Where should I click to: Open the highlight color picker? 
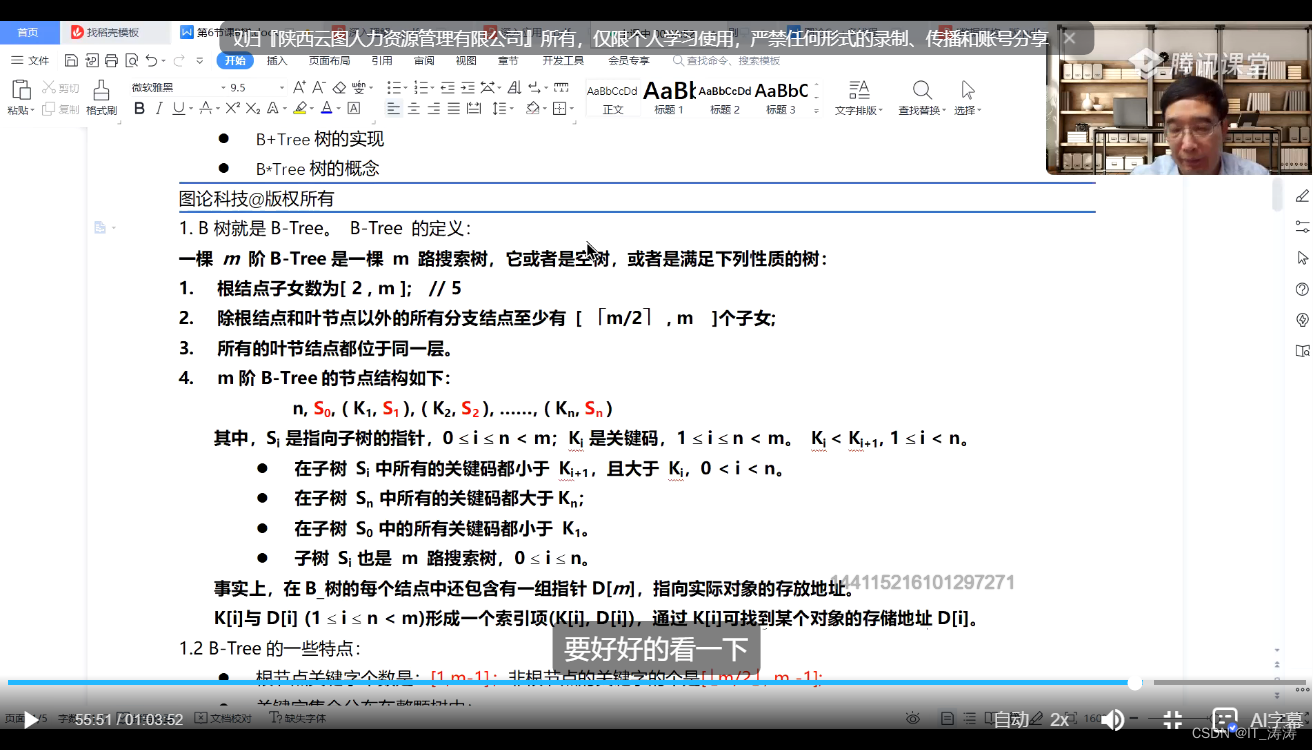click(x=300, y=108)
